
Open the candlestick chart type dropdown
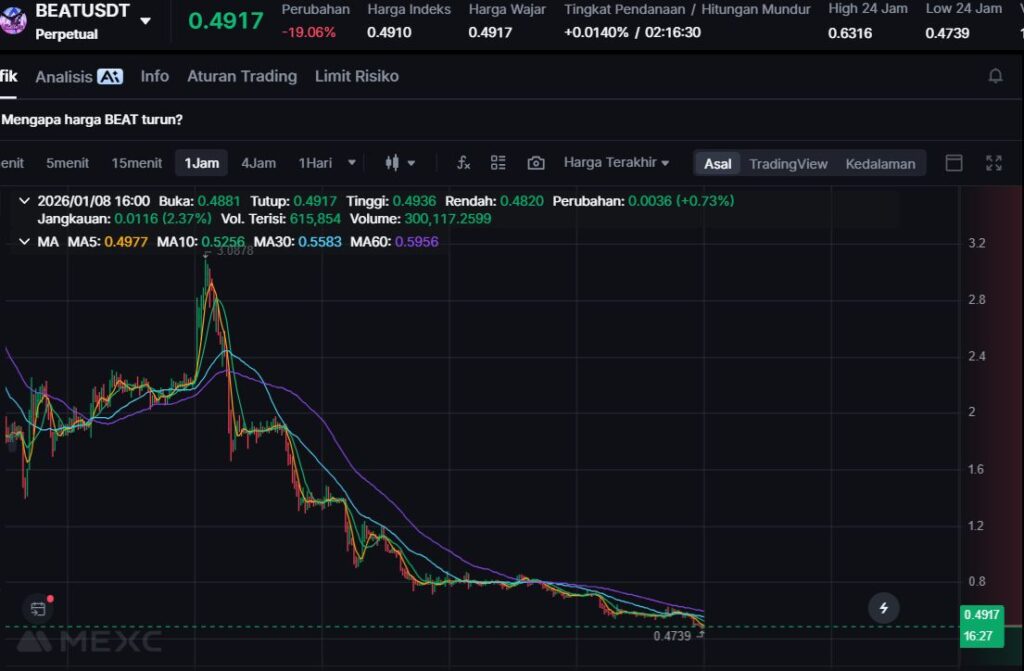[x=400, y=163]
